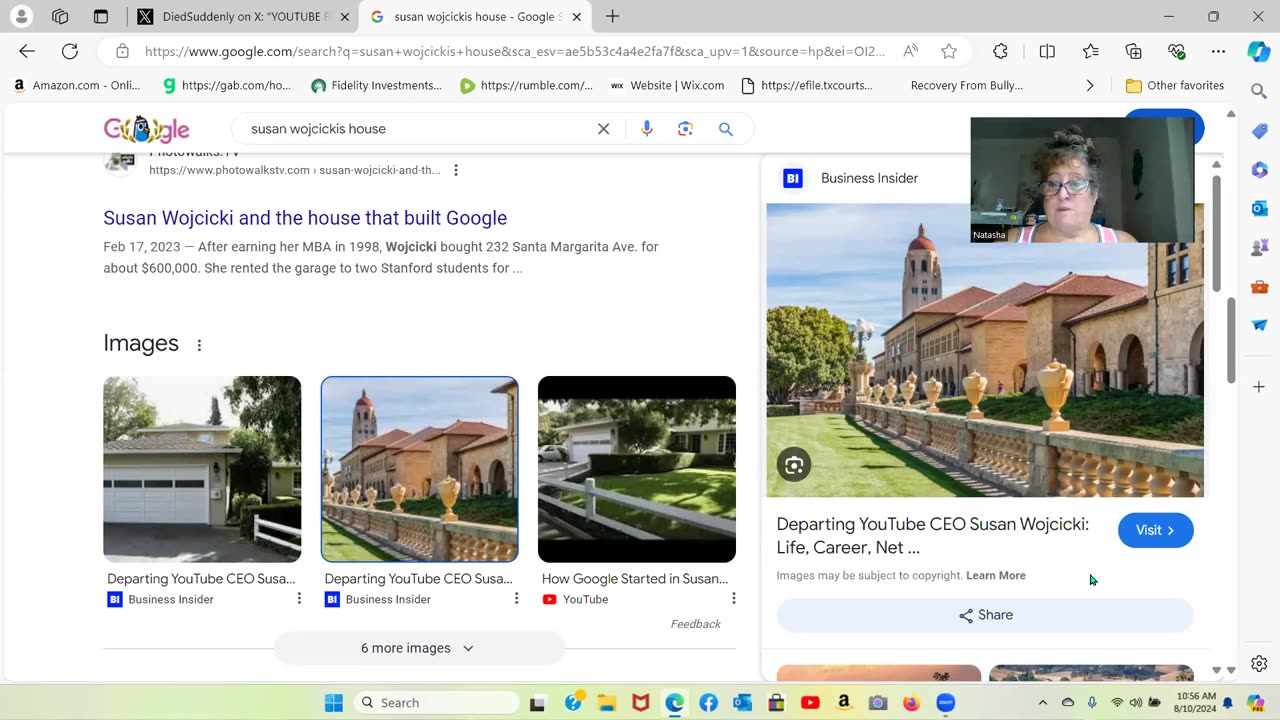This screenshot has width=1280, height=720.
Task: Open the Other favorites folder
Action: click(x=1174, y=86)
